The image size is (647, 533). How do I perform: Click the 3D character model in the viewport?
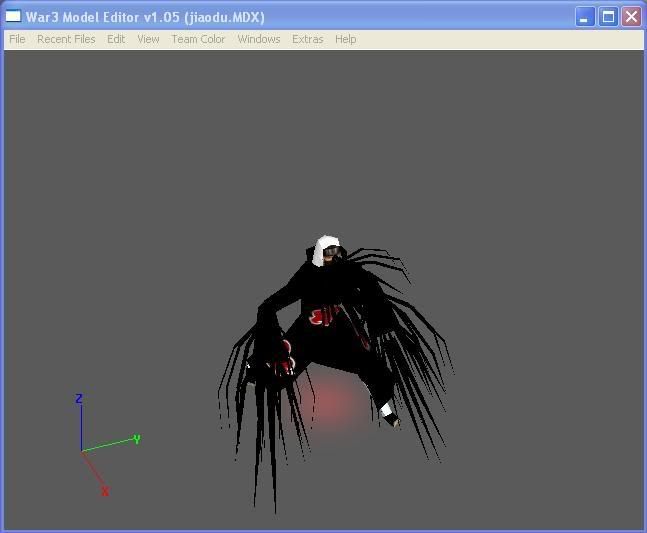point(334,338)
